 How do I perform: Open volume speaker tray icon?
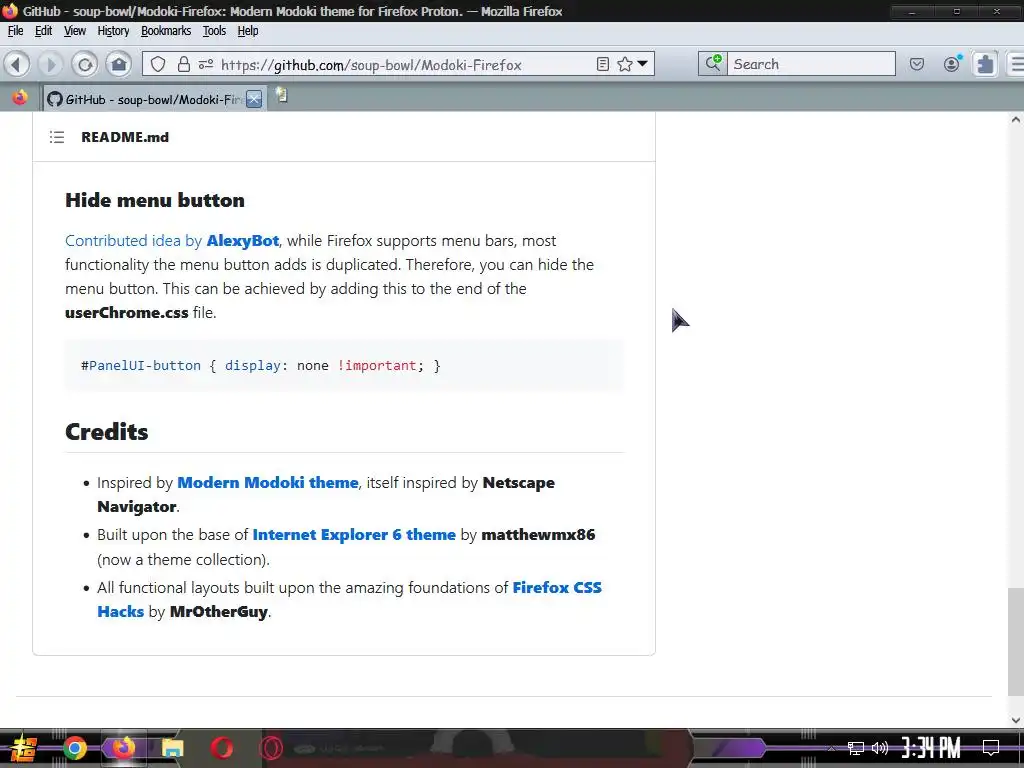[x=880, y=748]
